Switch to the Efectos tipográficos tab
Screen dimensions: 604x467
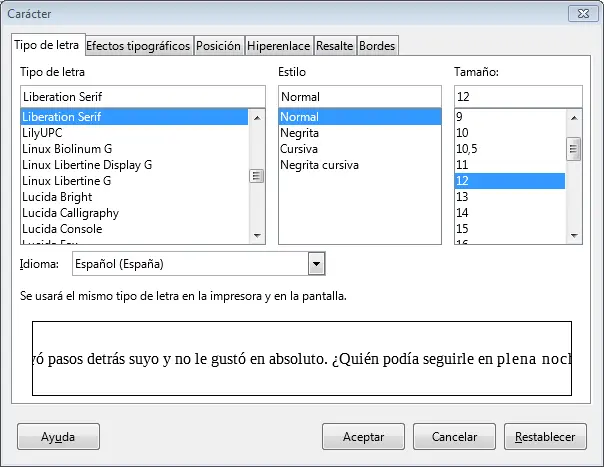coord(138,46)
